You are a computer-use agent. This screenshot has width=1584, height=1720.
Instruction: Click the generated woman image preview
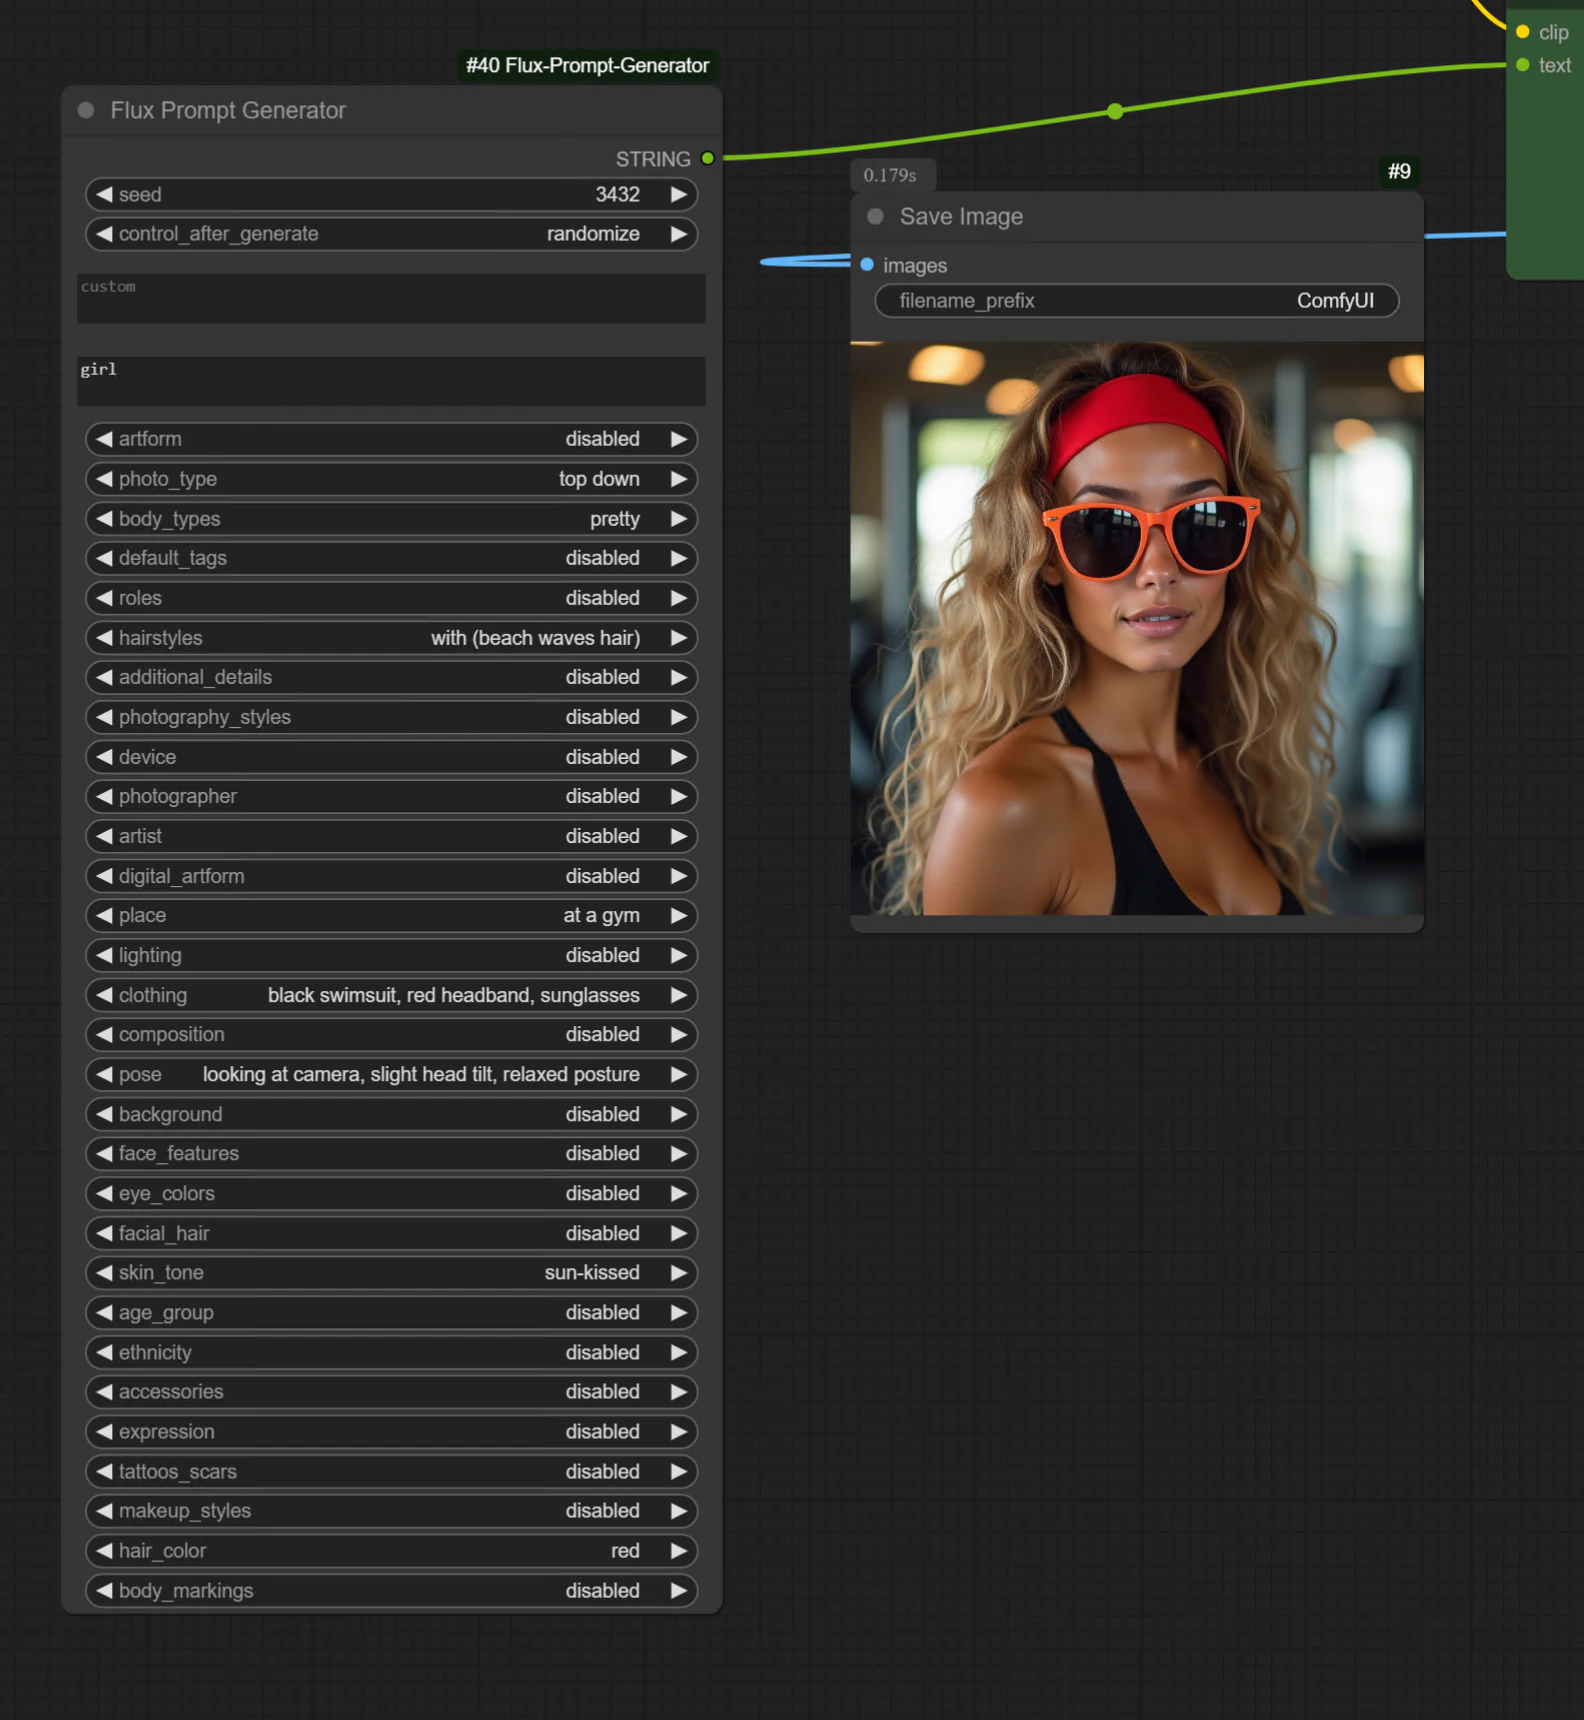tap(1136, 628)
